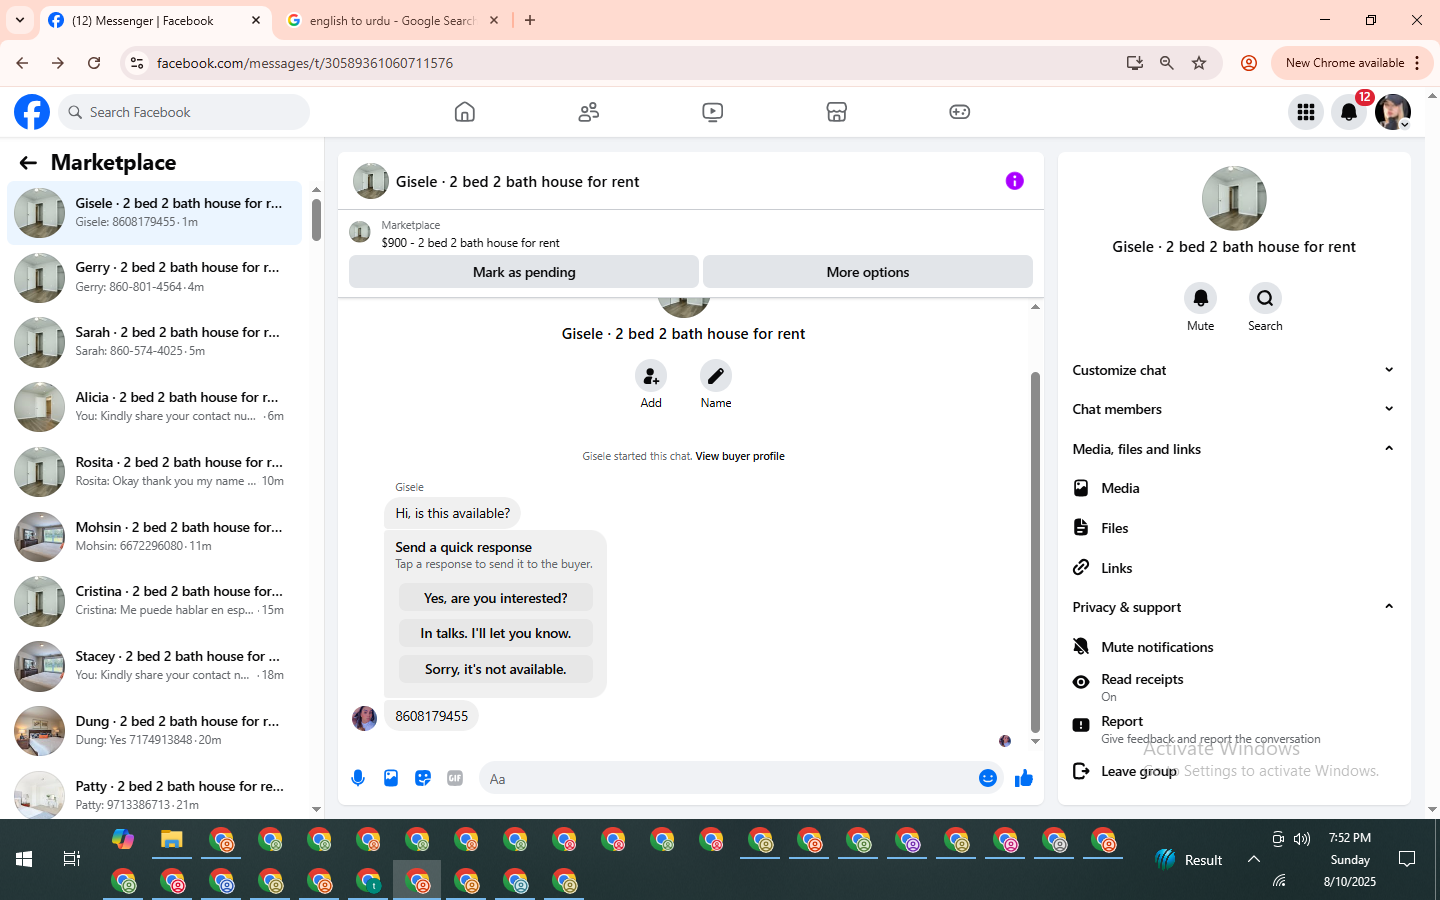The height and width of the screenshot is (900, 1440).
Task: Open the Files item in sidebar
Action: coord(1234,528)
